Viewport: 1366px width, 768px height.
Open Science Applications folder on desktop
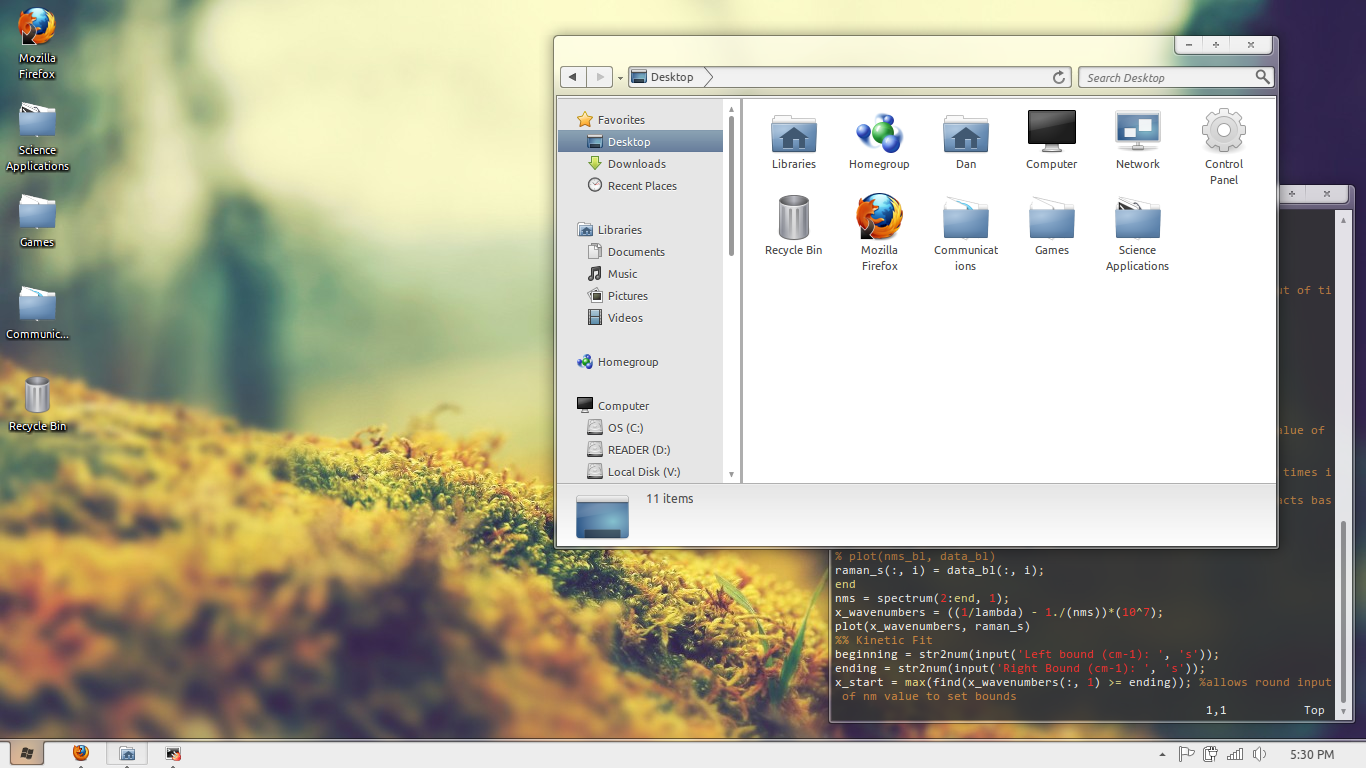point(37,124)
